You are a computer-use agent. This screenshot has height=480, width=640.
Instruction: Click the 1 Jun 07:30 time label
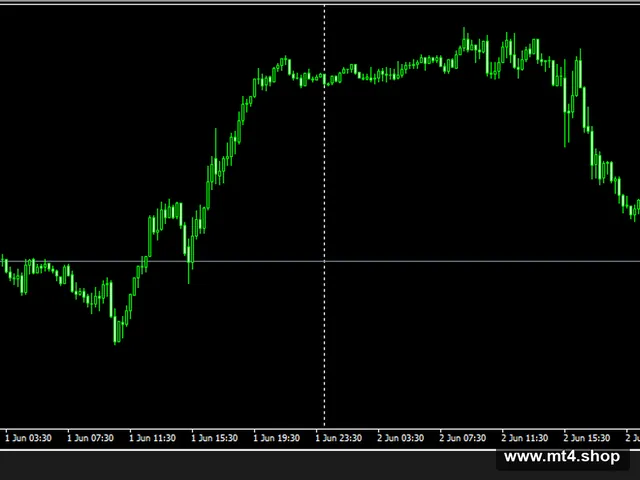click(91, 438)
